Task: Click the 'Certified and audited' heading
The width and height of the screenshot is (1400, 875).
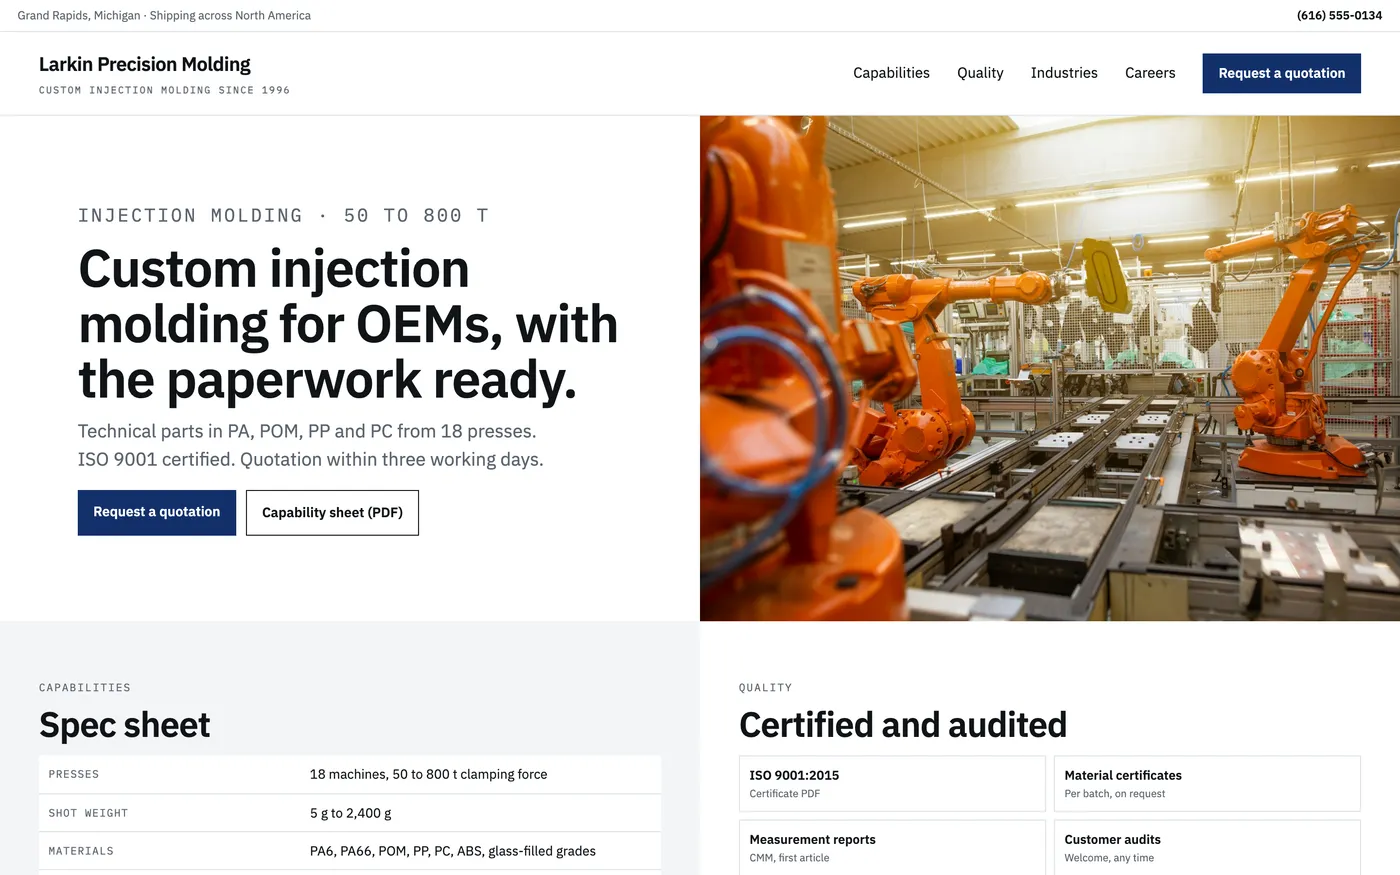Action: 903,725
